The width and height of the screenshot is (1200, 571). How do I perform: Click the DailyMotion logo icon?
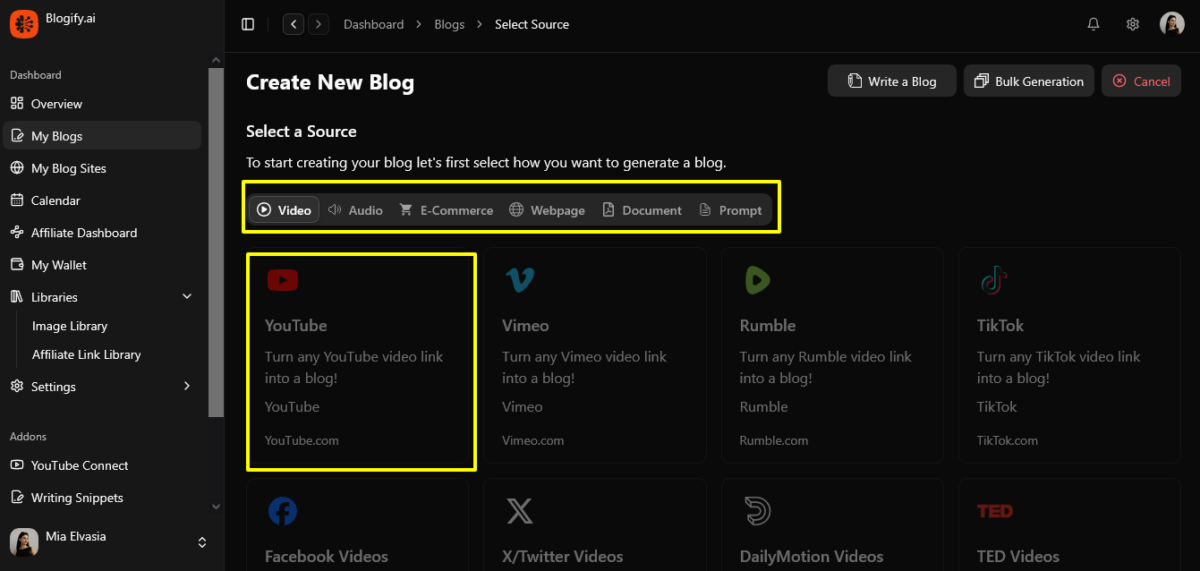(x=757, y=511)
